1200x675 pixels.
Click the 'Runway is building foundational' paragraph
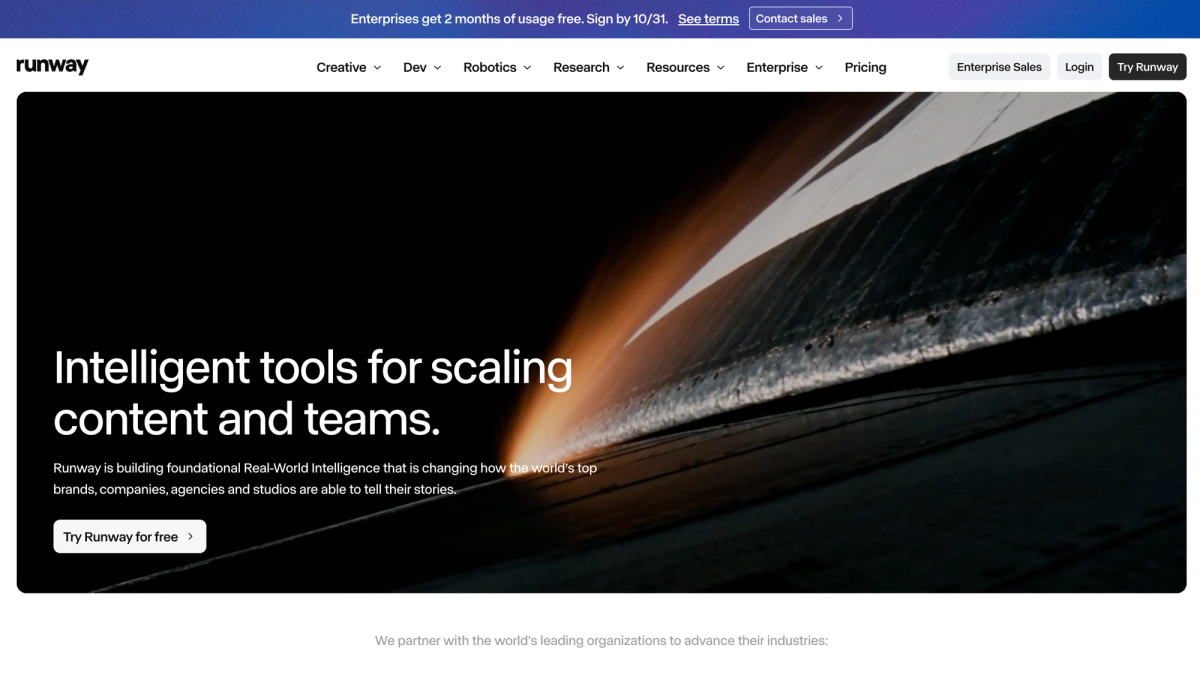pos(325,479)
